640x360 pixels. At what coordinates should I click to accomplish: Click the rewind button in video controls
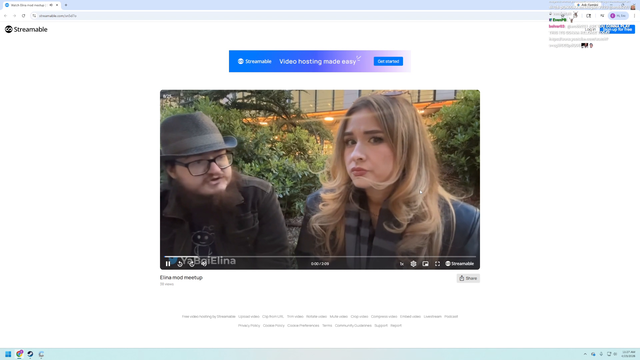[x=180, y=264]
